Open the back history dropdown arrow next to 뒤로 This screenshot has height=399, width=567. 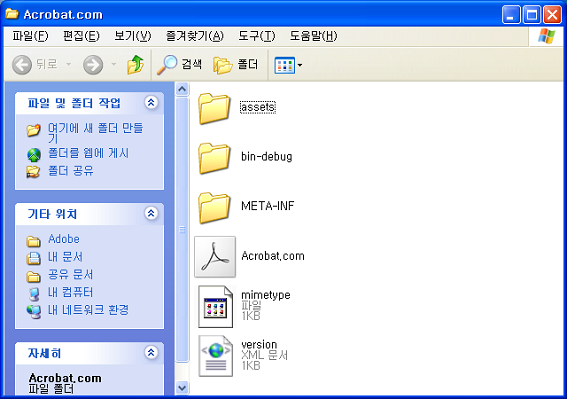68,65
